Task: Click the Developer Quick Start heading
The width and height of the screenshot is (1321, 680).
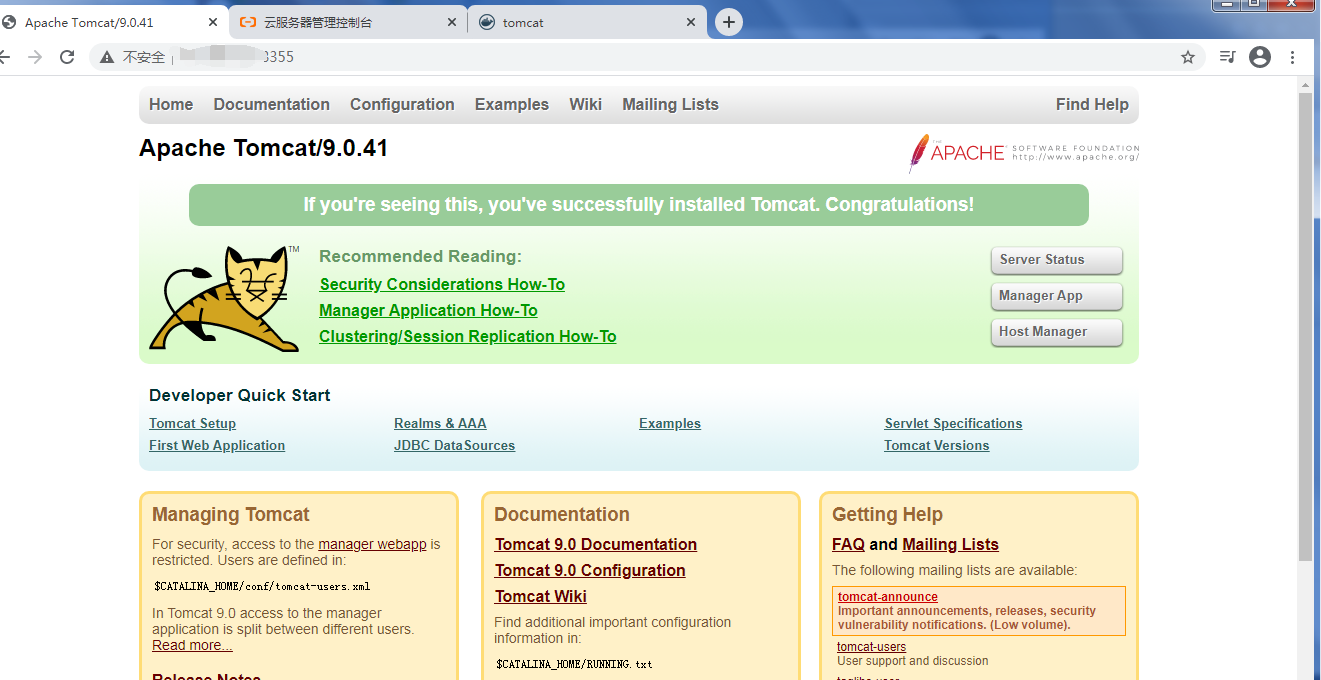Action: (240, 396)
